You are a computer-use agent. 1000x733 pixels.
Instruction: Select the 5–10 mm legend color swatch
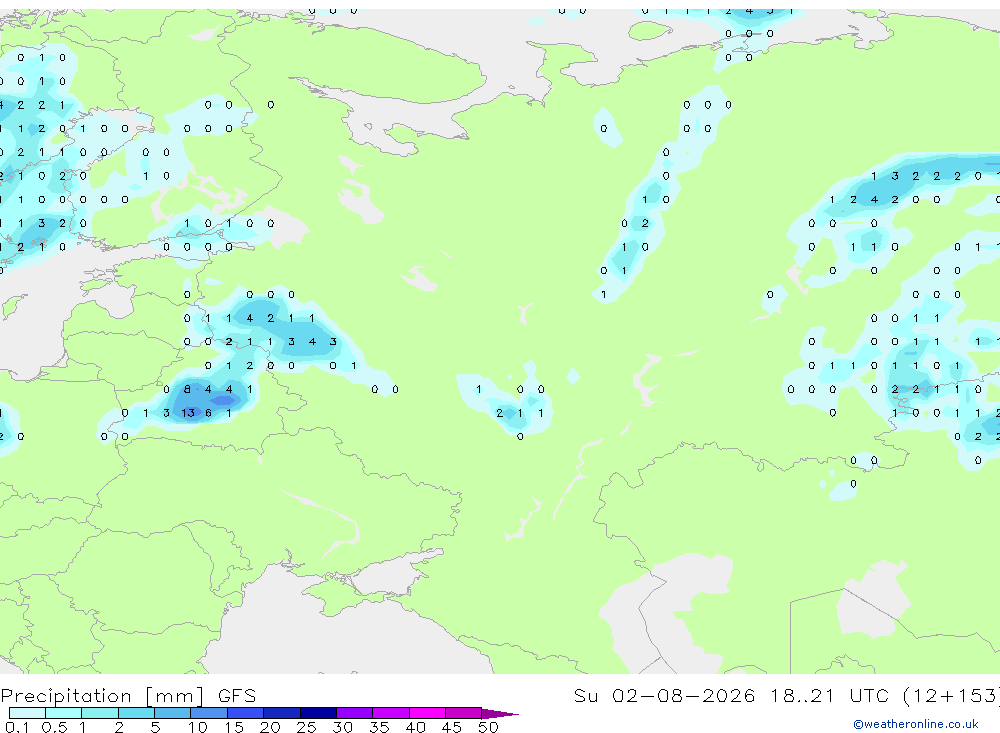pos(173,713)
